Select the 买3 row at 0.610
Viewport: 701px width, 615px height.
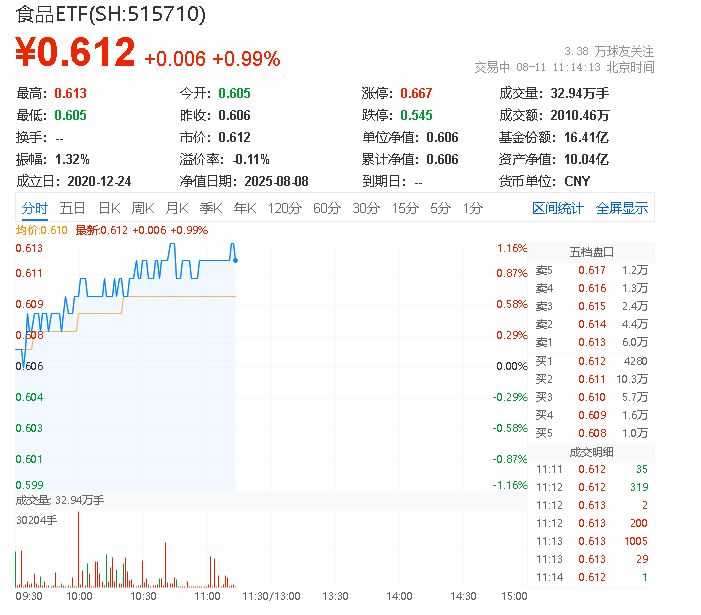(x=591, y=397)
